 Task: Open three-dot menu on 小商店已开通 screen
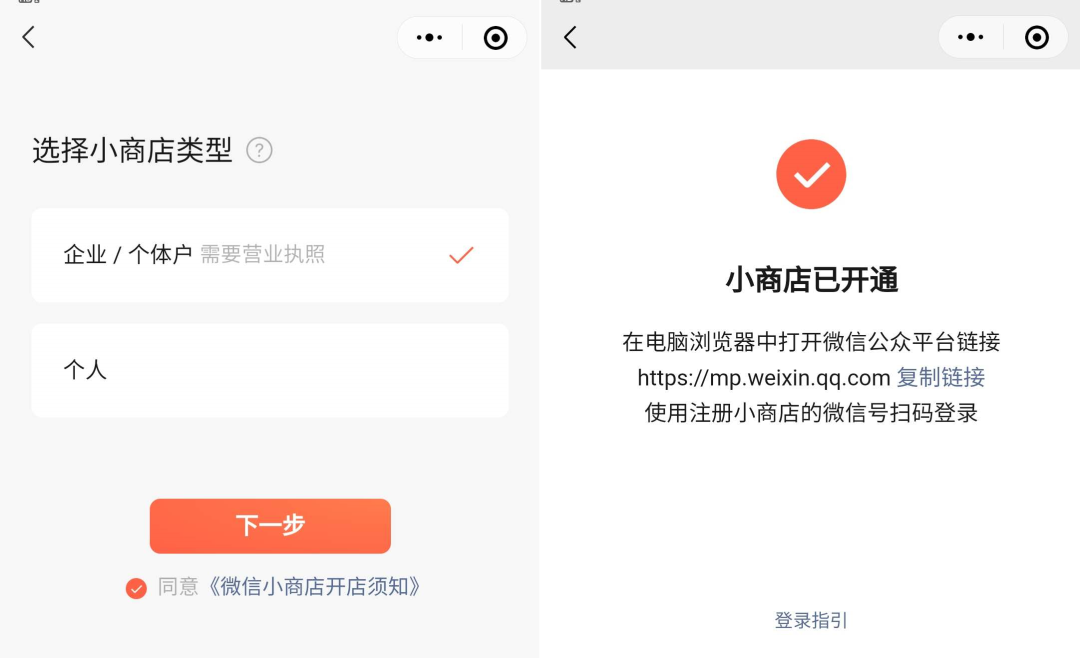[x=970, y=37]
